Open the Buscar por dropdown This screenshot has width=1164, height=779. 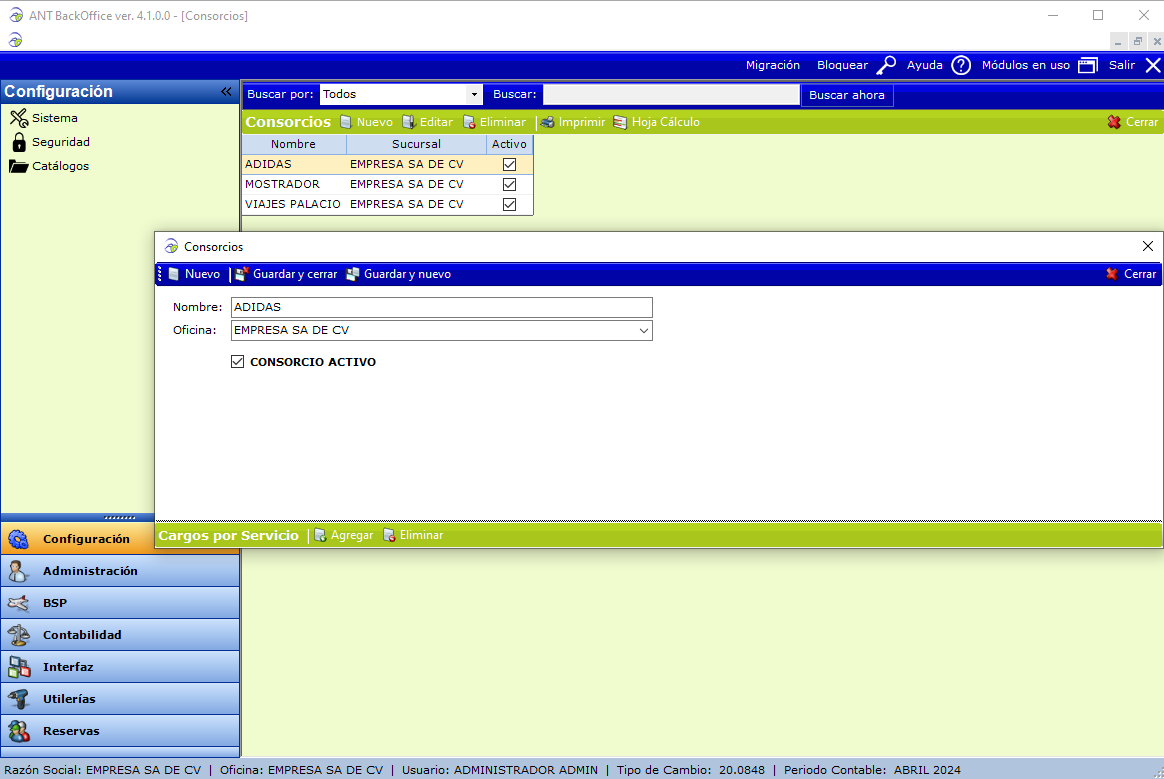tap(473, 94)
